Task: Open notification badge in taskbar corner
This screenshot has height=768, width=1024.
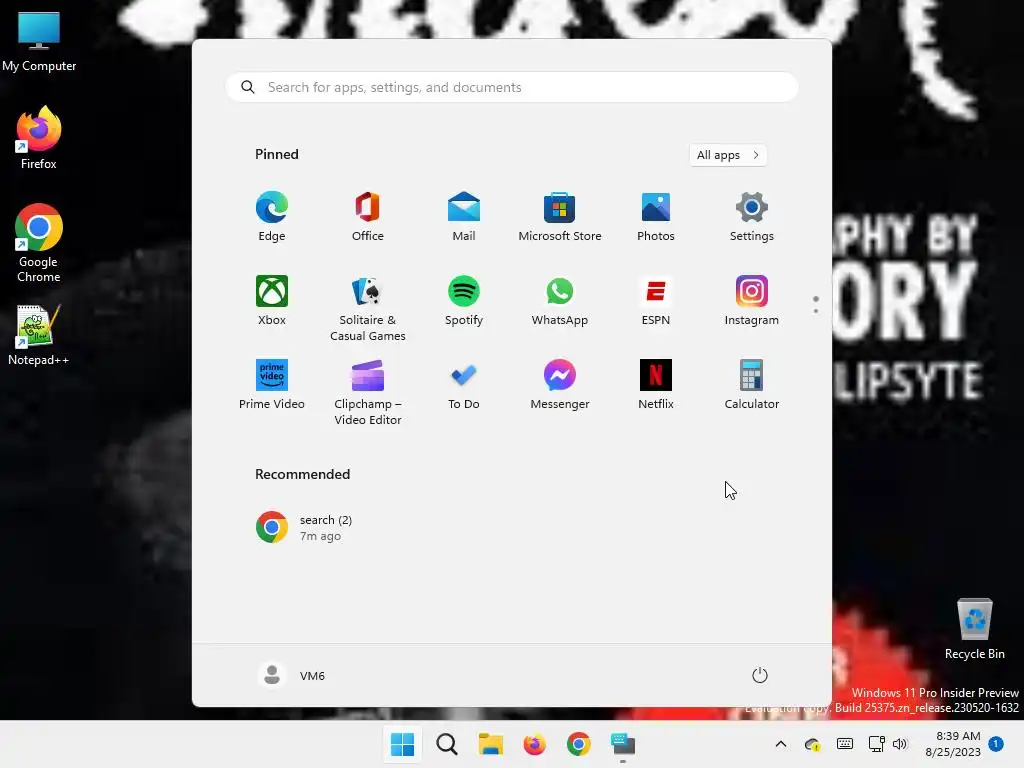Action: (996, 744)
